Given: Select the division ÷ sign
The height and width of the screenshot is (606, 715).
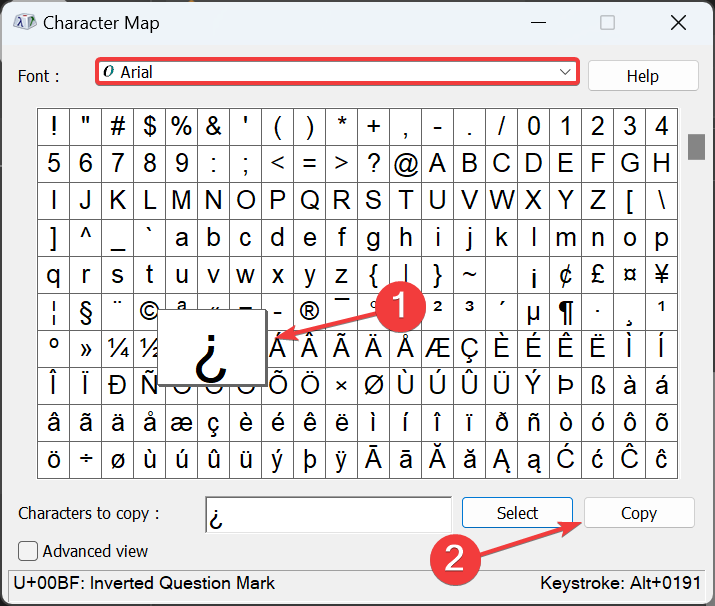Looking at the screenshot, I should [86, 460].
